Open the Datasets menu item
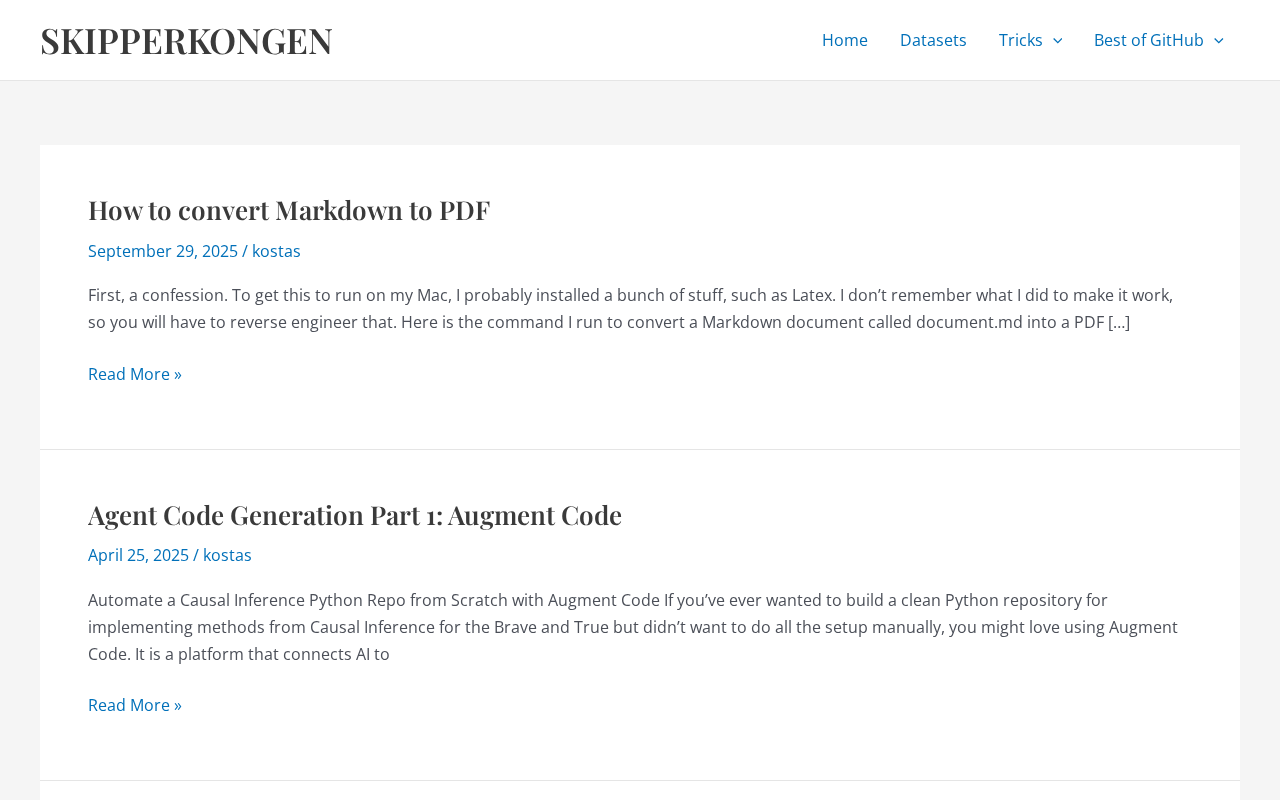Viewport: 1280px width, 800px height. tap(933, 40)
